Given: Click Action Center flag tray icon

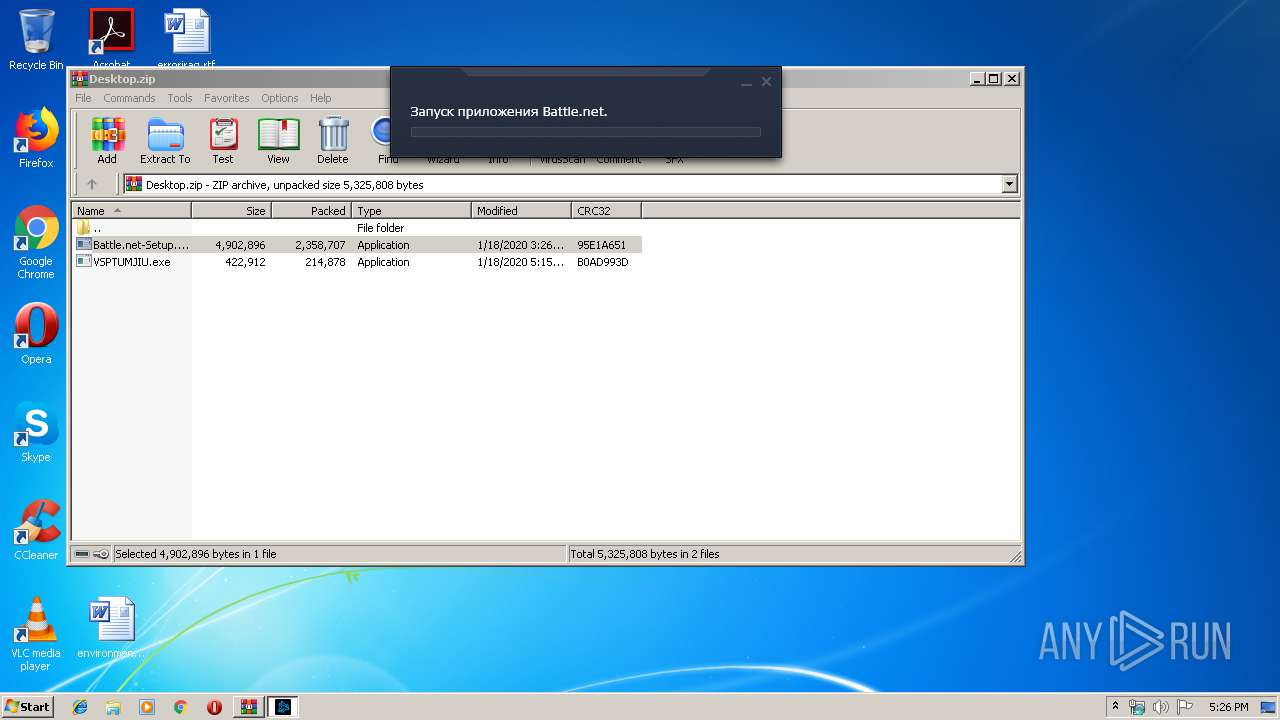Looking at the screenshot, I should (x=1184, y=707).
